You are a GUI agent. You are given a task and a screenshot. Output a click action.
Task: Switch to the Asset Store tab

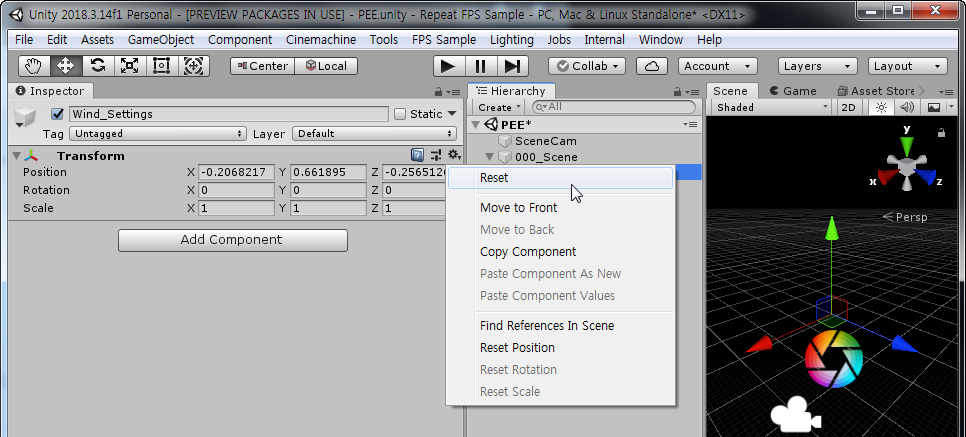click(x=875, y=91)
